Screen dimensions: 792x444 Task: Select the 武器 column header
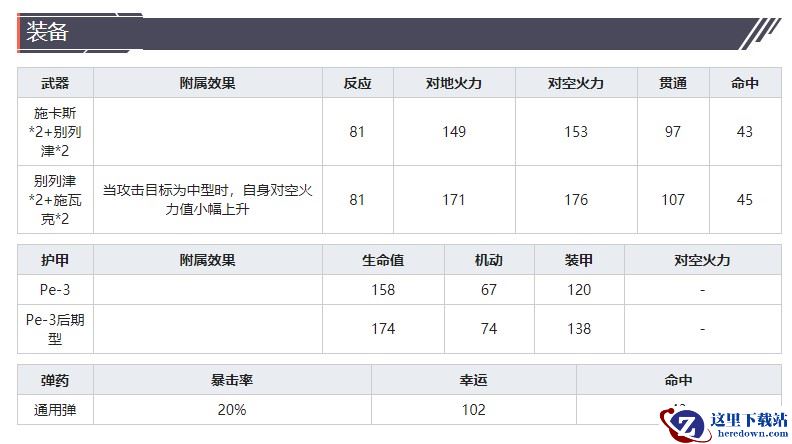click(x=55, y=83)
